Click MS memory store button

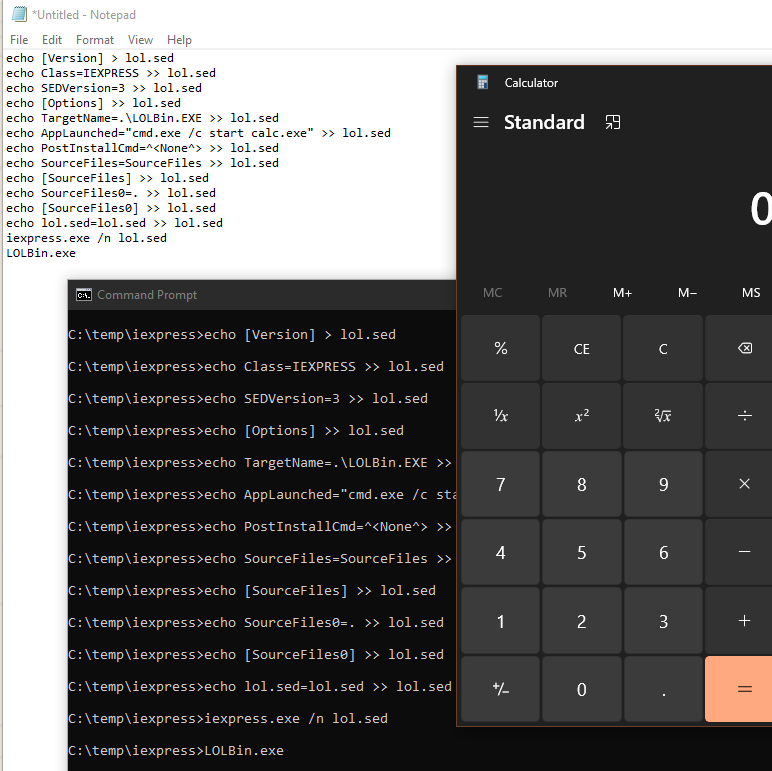coord(751,293)
